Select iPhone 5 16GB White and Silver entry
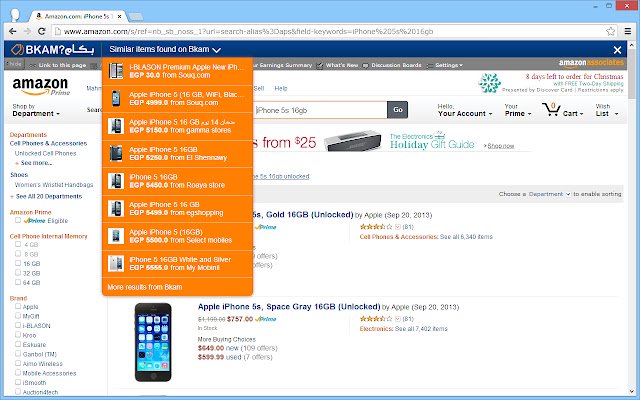 tap(178, 264)
